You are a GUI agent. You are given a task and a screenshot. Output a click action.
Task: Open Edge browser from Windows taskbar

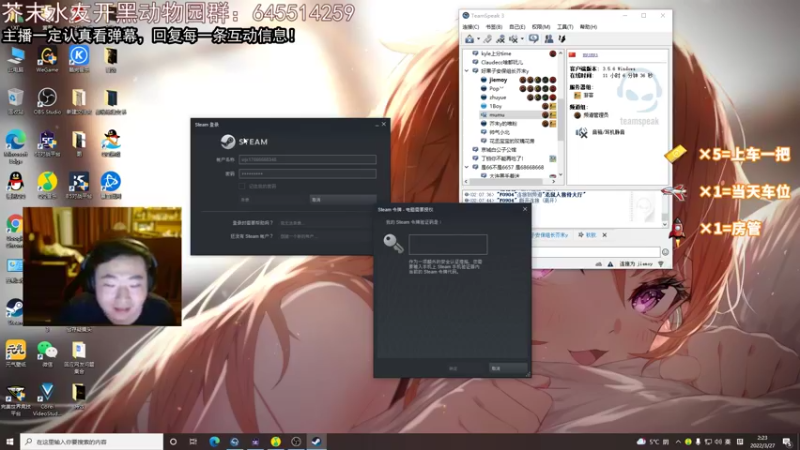tap(214, 441)
